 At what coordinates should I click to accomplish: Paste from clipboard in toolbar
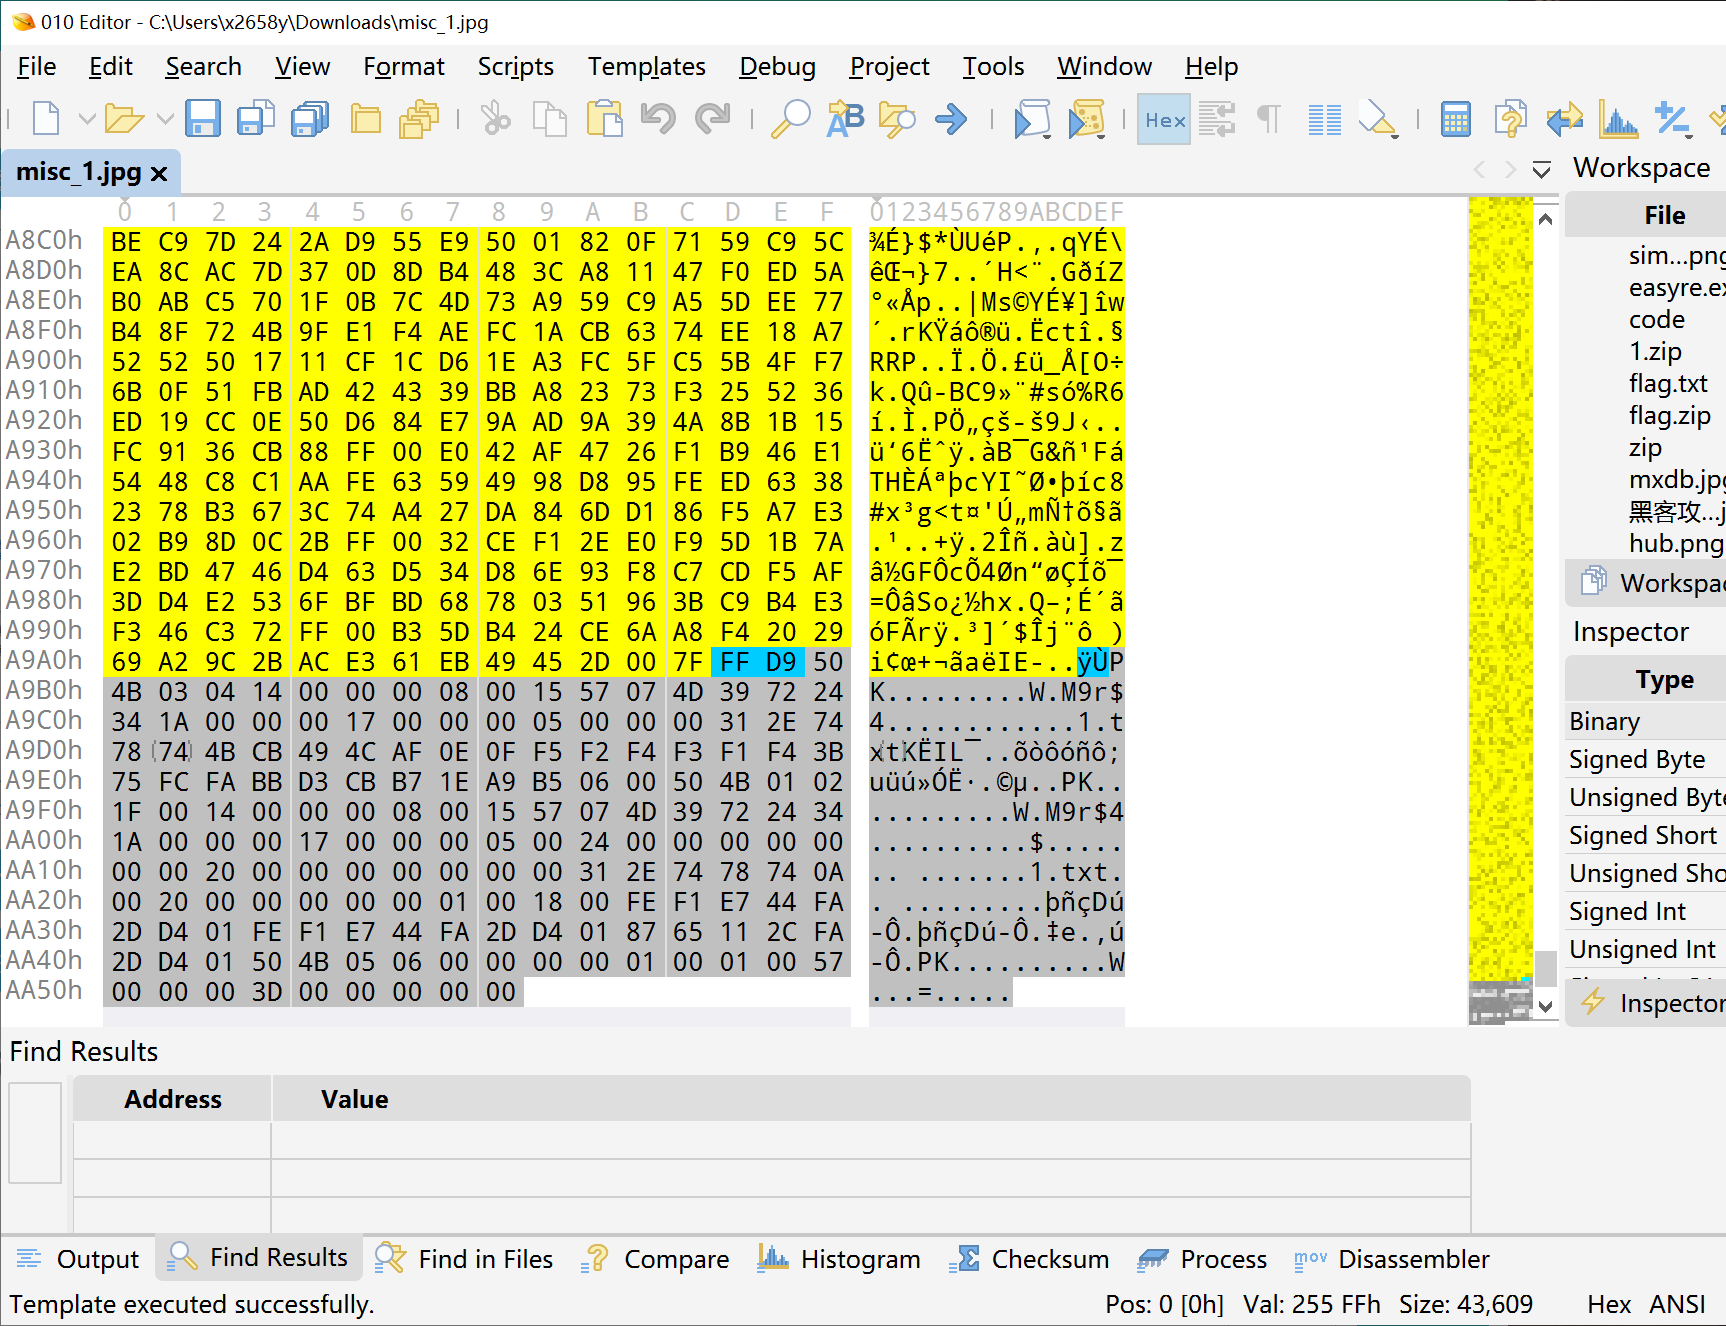click(604, 119)
